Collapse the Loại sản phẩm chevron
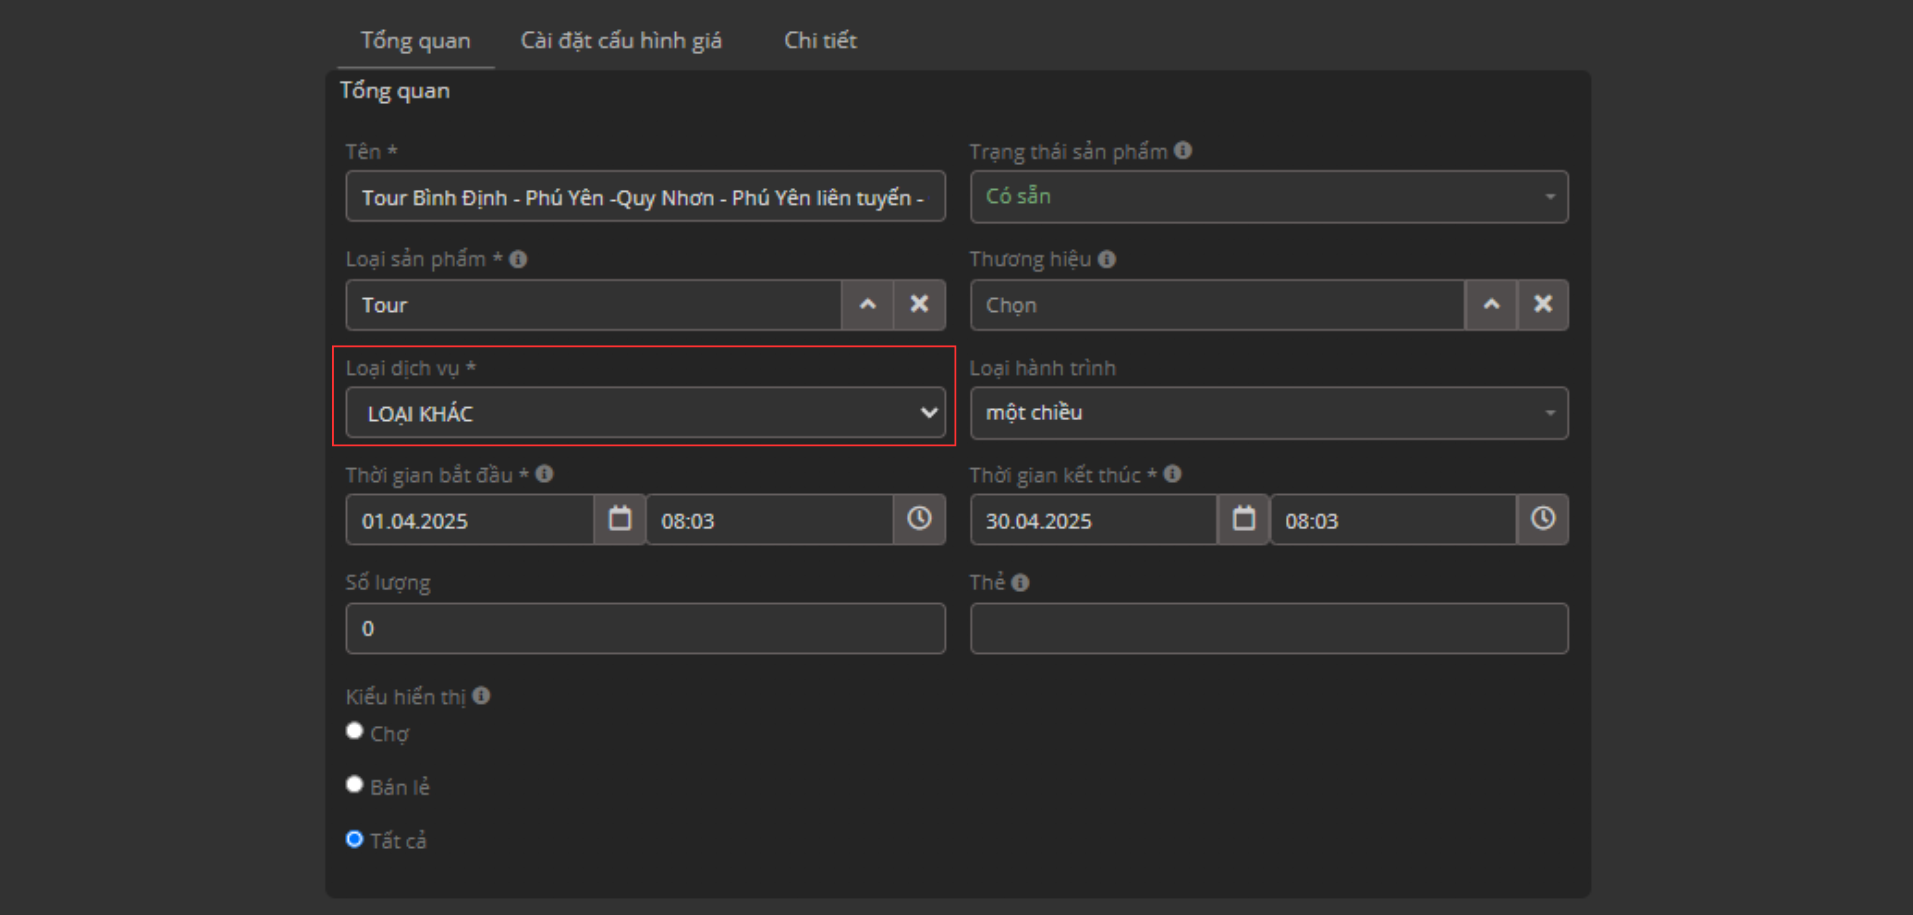The width and height of the screenshot is (1913, 915). coord(868,304)
